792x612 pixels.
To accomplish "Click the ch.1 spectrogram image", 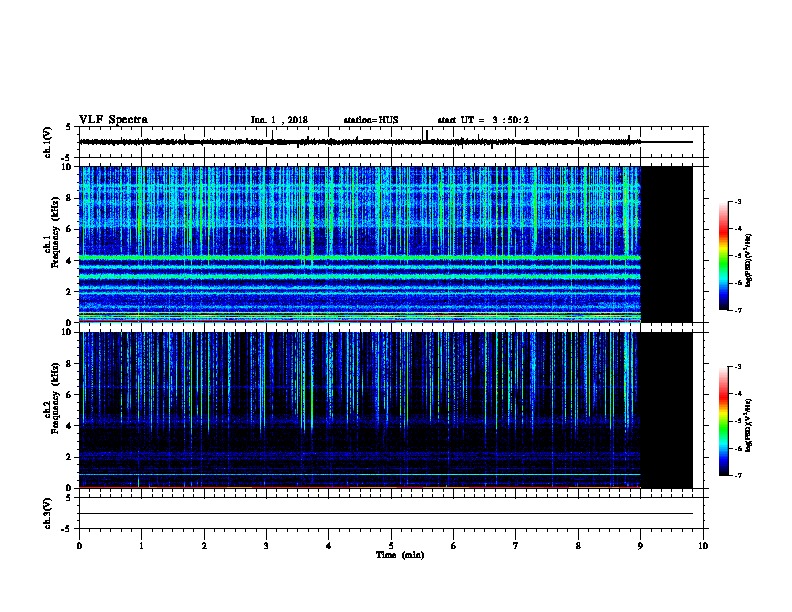I will [385, 244].
